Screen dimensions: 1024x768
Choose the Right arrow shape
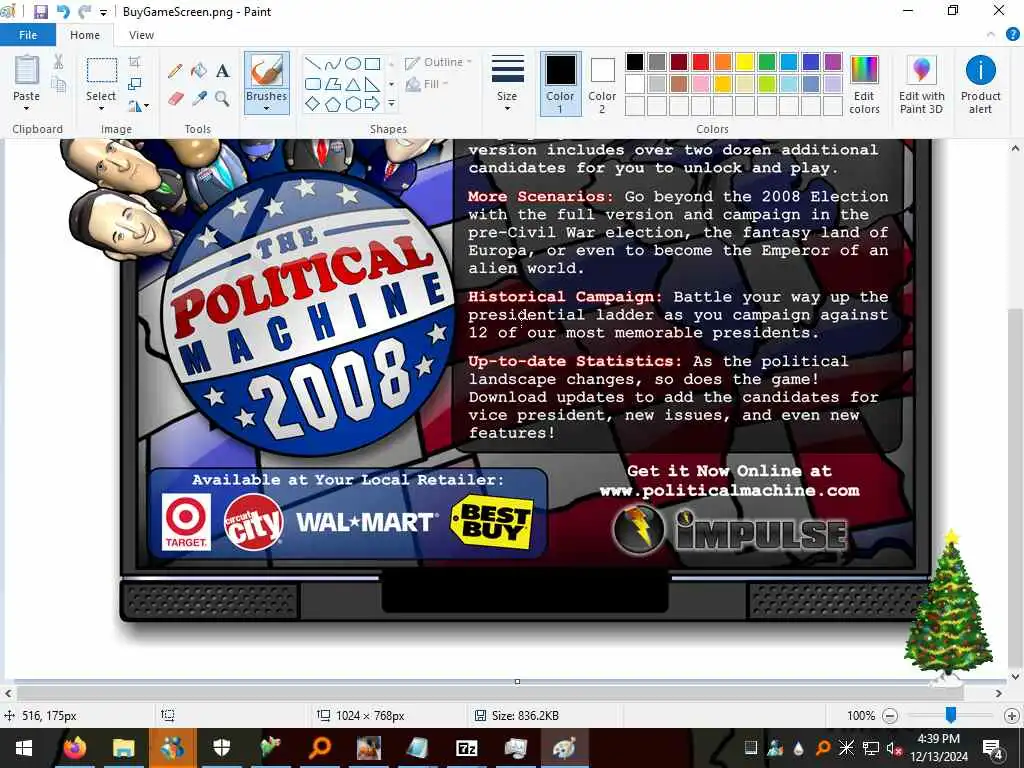pos(372,103)
